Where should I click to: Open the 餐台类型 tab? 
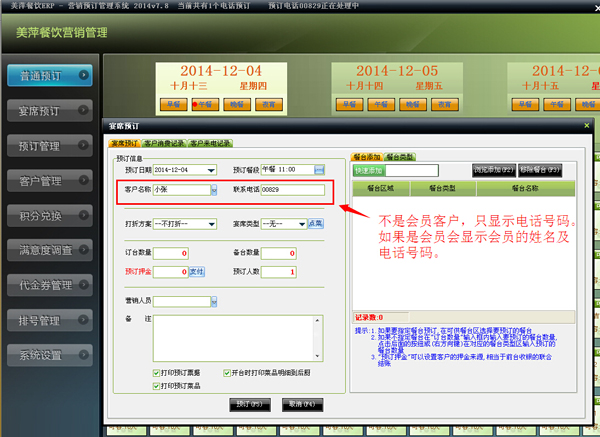click(x=401, y=157)
